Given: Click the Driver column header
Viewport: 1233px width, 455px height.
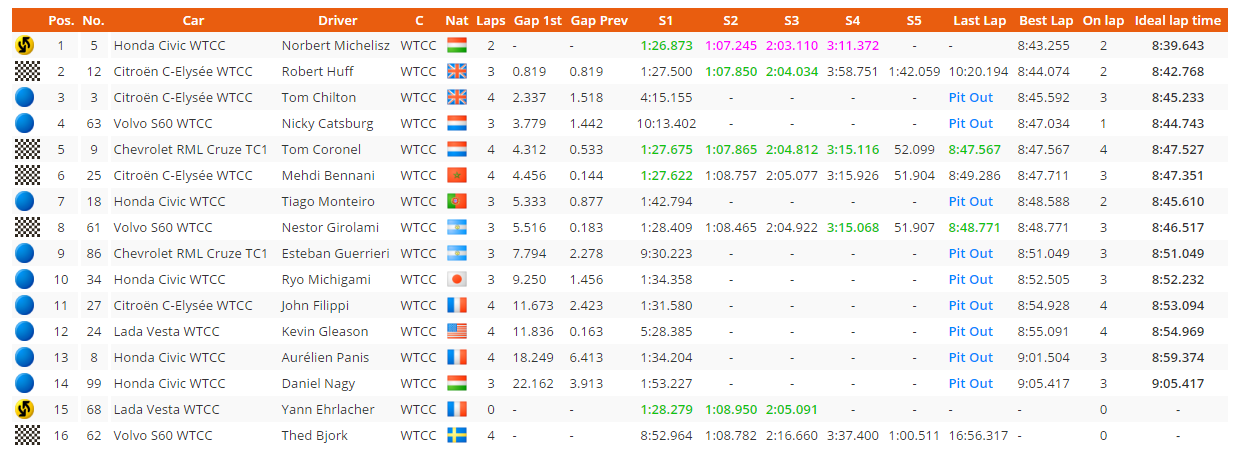Looking at the screenshot, I should (338, 21).
